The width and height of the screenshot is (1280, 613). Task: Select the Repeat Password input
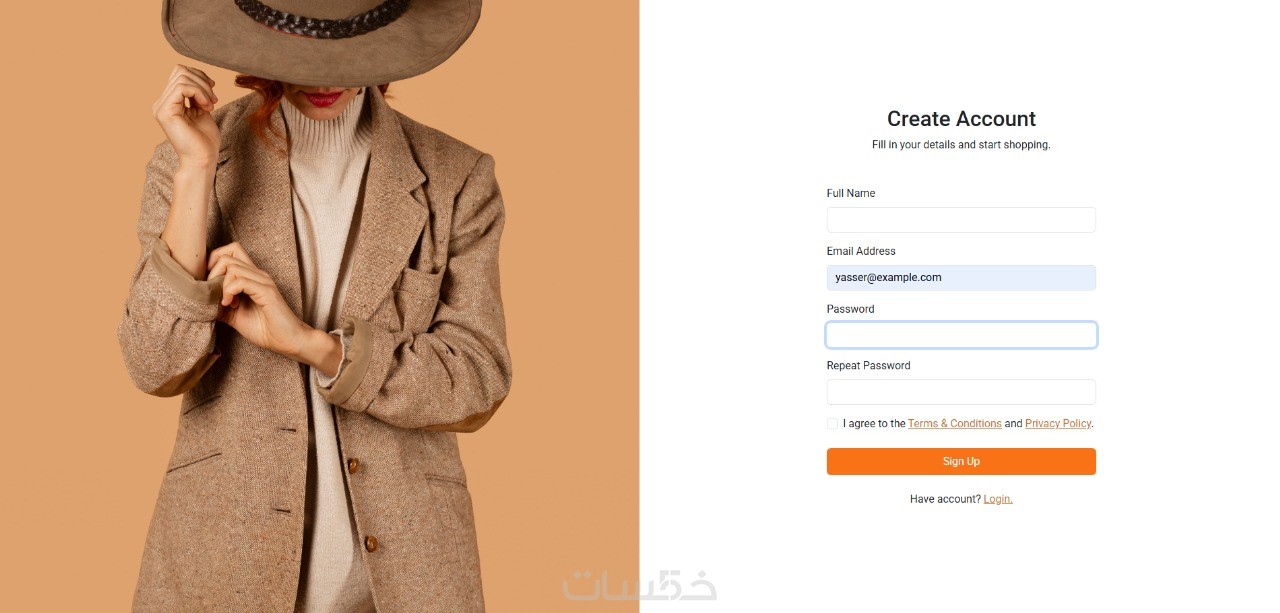pos(960,392)
